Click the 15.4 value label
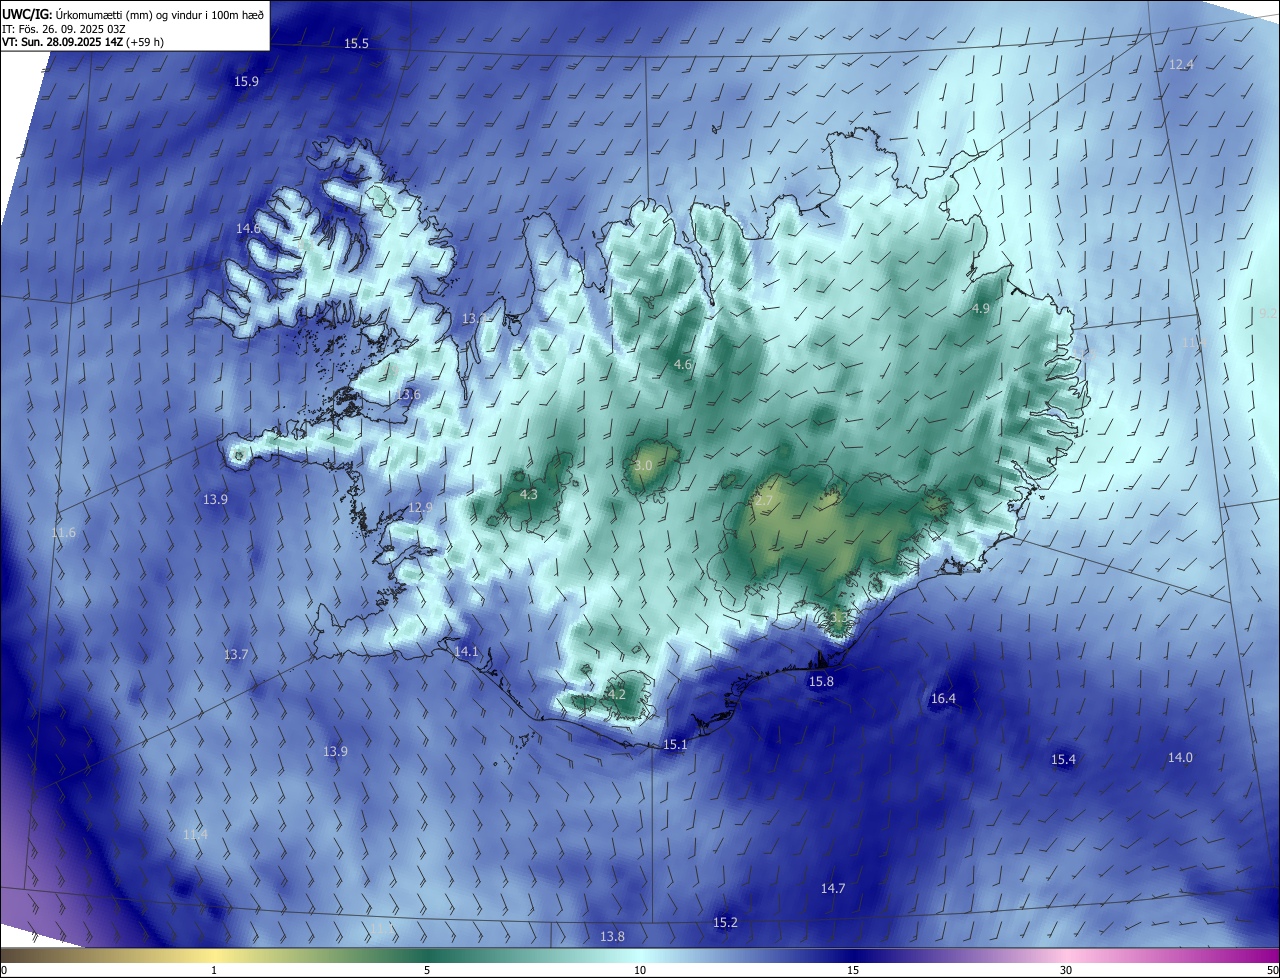 [x=1063, y=760]
